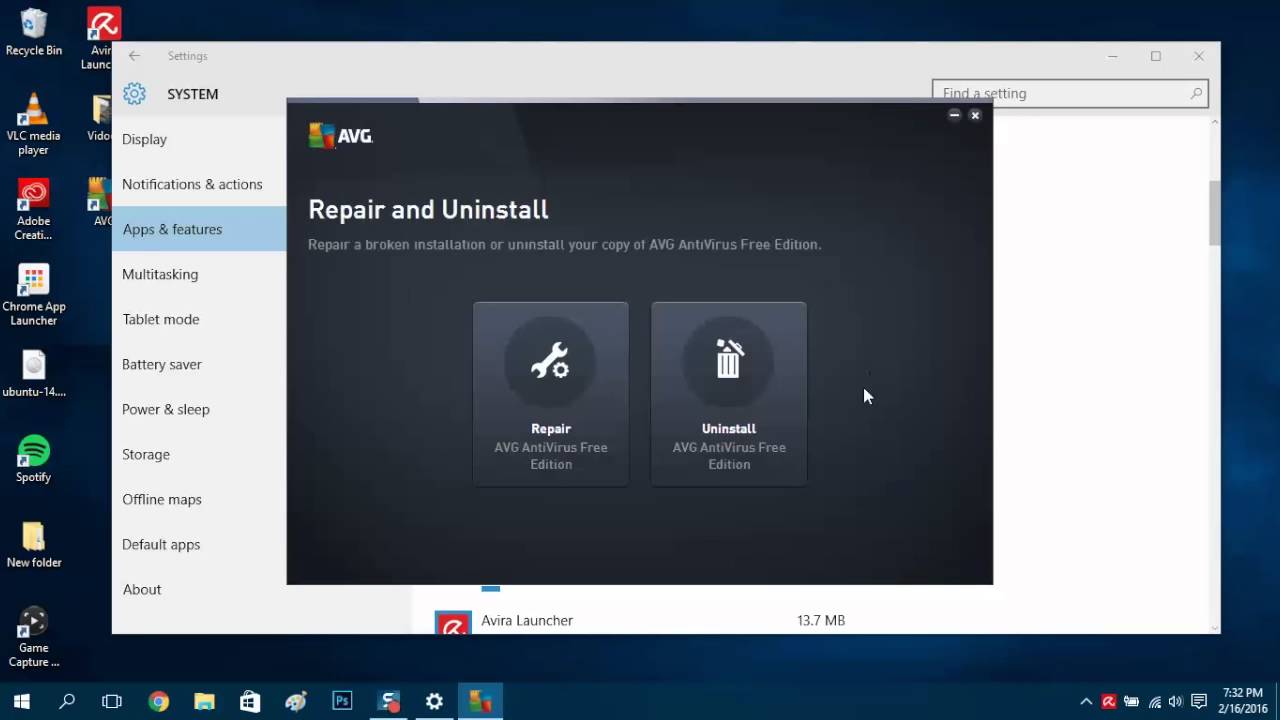Click the Avira tray icon

[x=1109, y=702]
